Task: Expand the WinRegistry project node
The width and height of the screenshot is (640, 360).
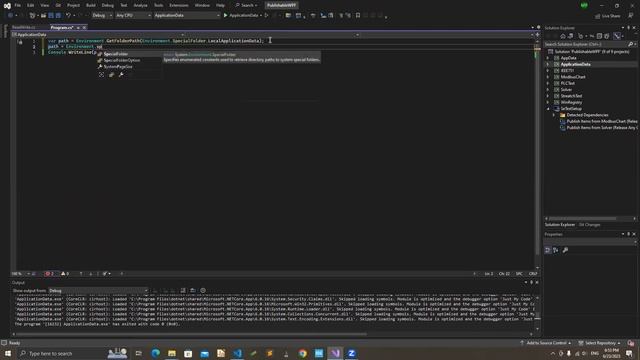Action: pos(548,102)
